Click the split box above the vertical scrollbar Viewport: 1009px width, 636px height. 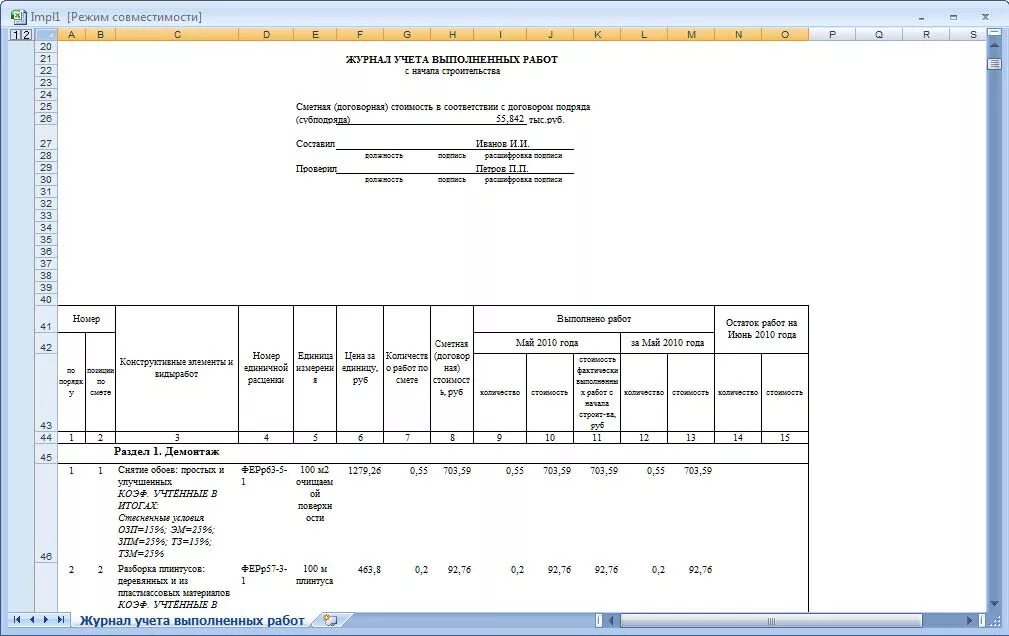(x=994, y=34)
